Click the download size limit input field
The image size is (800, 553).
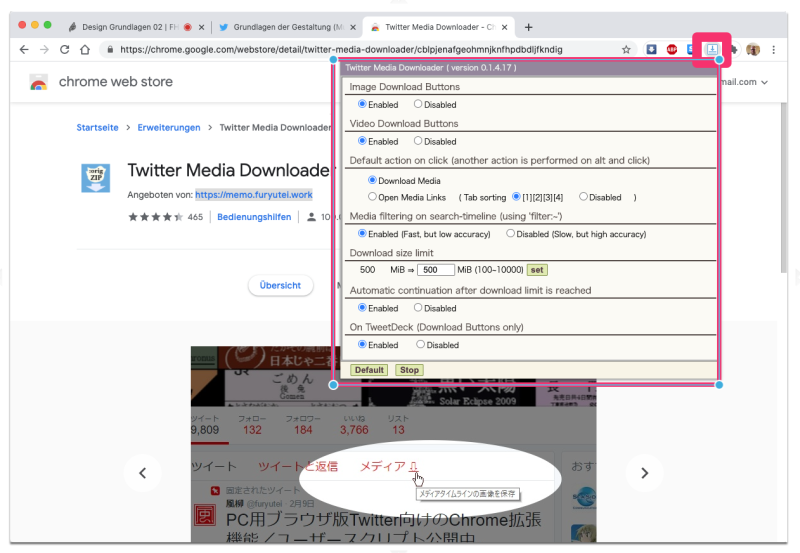click(x=436, y=270)
